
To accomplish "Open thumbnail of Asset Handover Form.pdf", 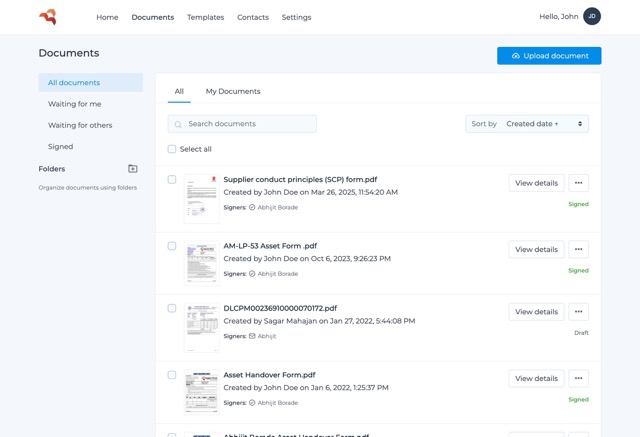I will (202, 392).
